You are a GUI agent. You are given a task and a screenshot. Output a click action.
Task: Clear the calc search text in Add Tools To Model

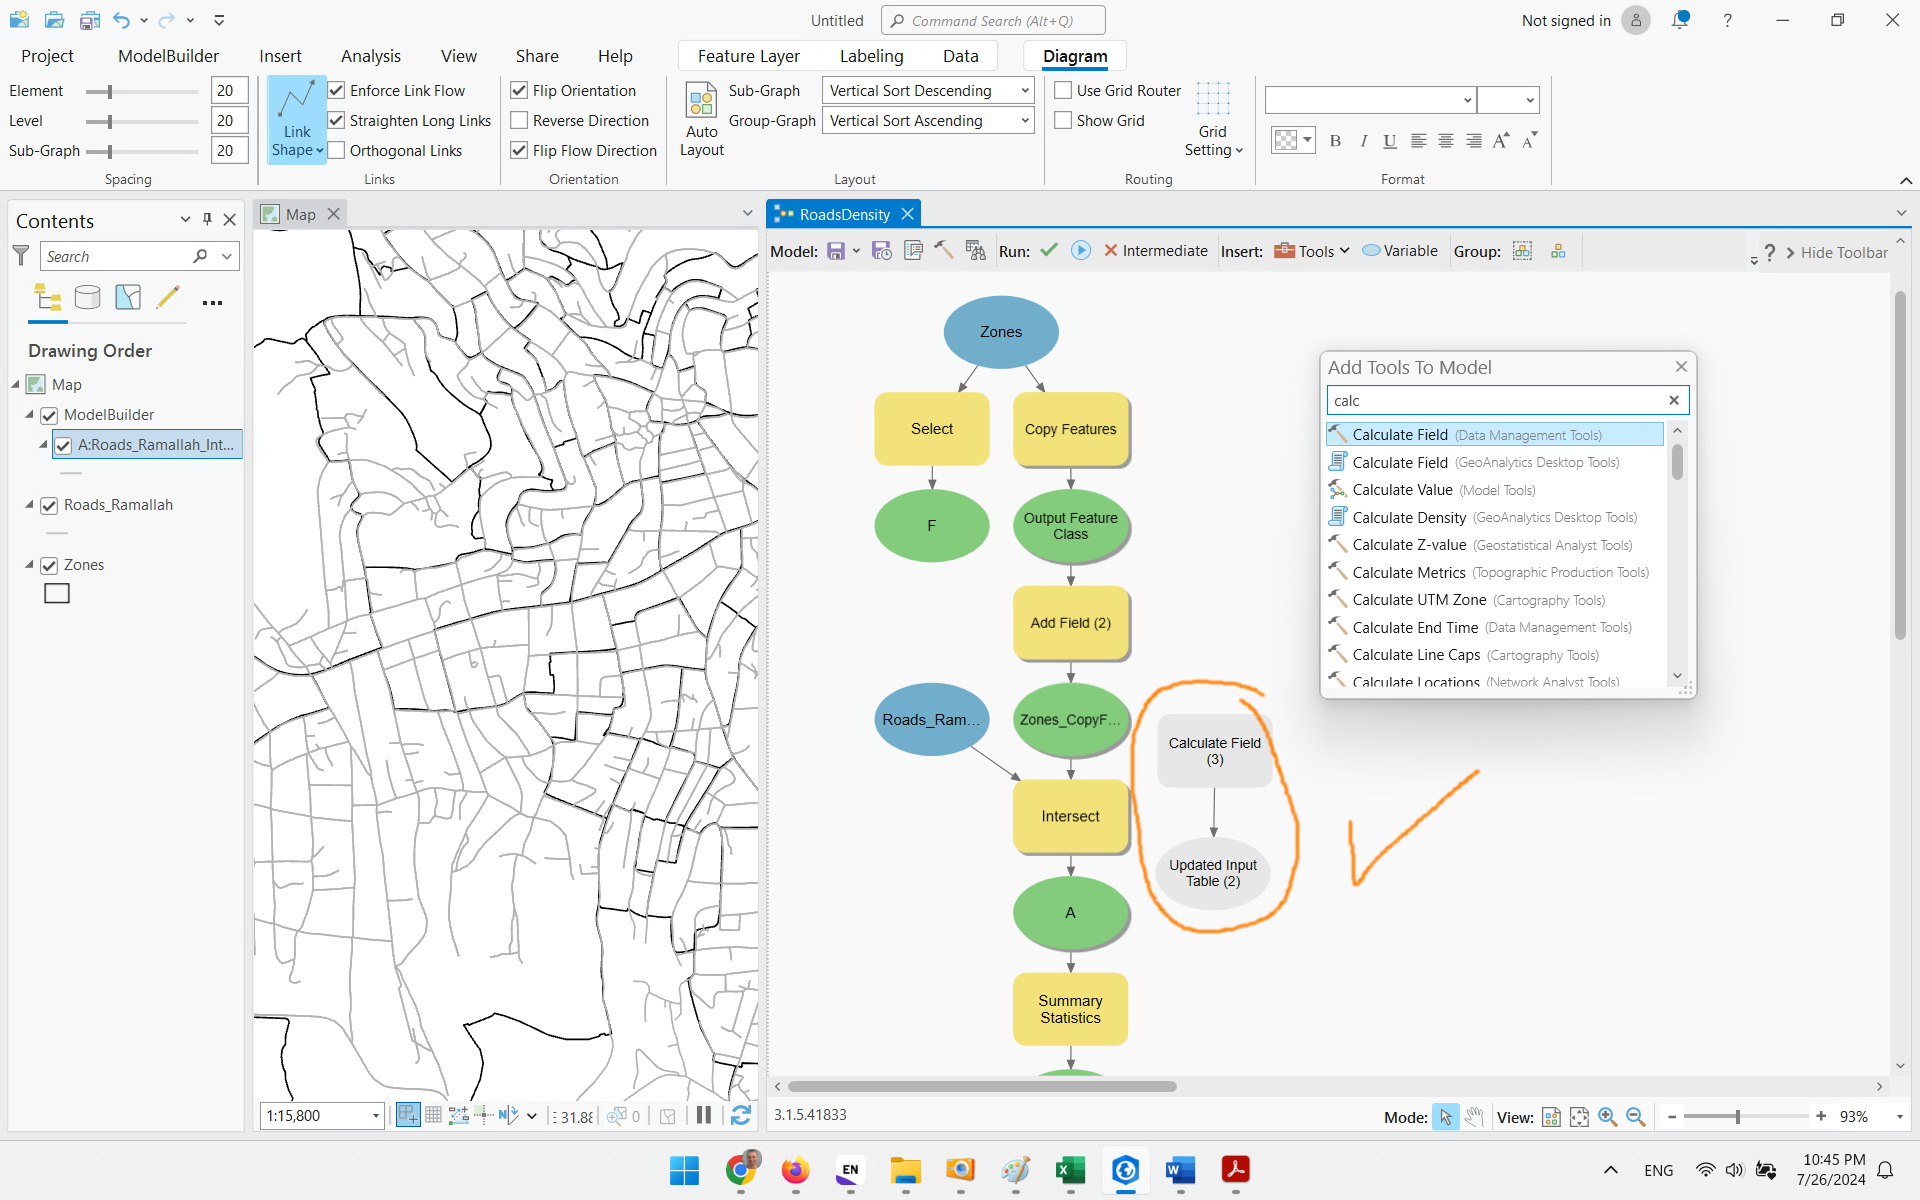1673,400
